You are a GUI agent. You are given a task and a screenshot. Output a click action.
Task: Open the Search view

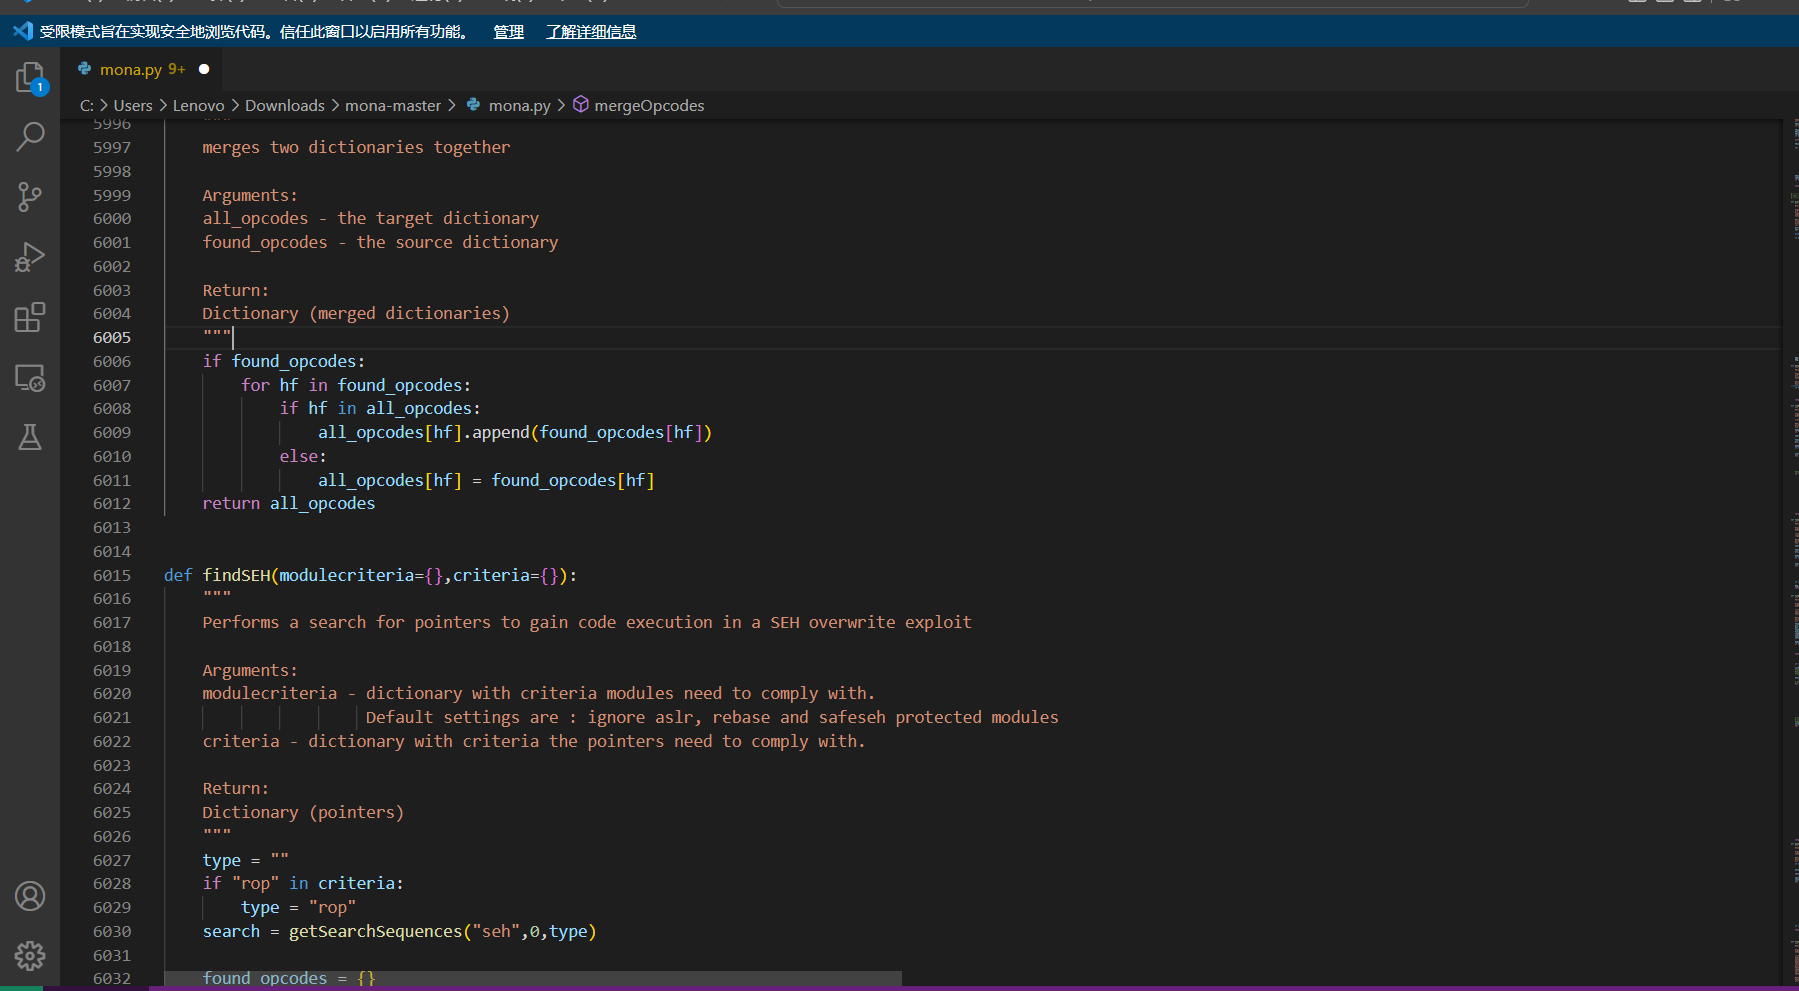click(30, 136)
